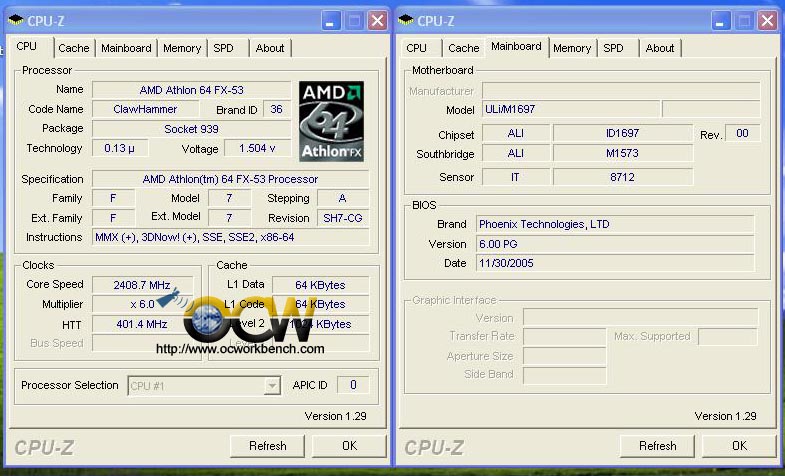Viewport: 785px width, 476px height.
Task: Click the Code Name value ClawHammer
Action: tap(145, 109)
